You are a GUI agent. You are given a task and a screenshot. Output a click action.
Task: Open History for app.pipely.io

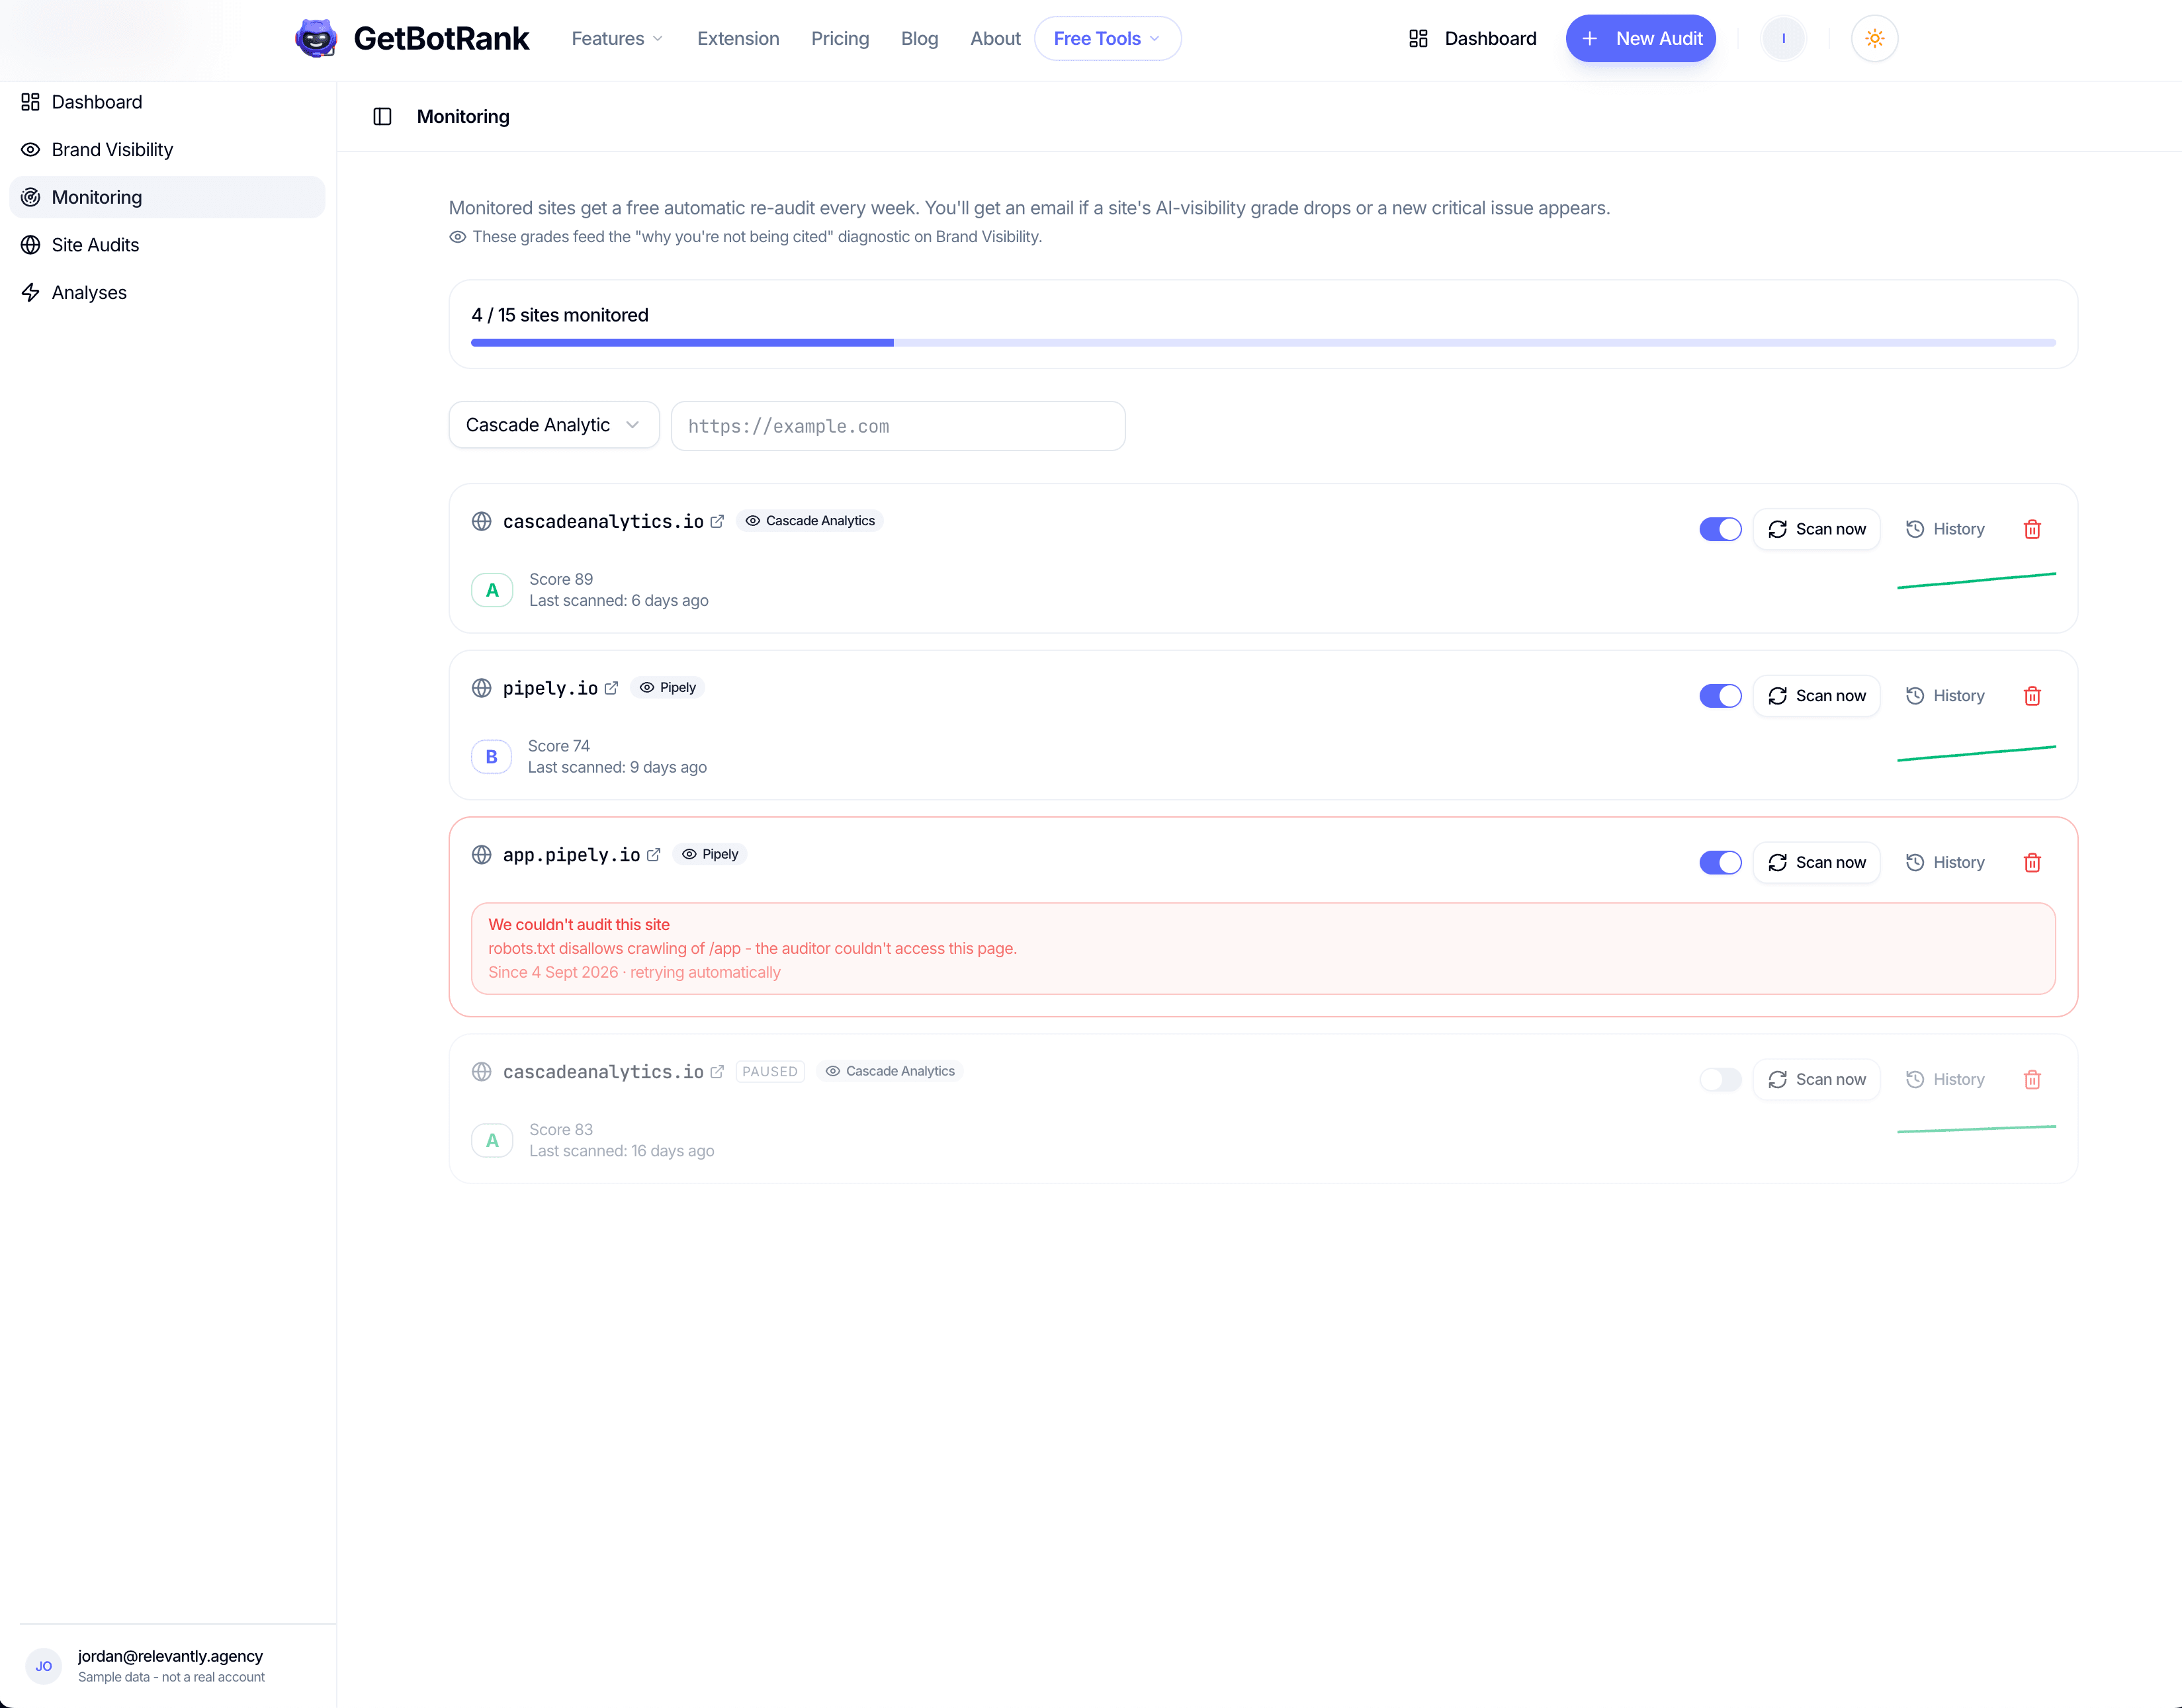pos(1945,862)
